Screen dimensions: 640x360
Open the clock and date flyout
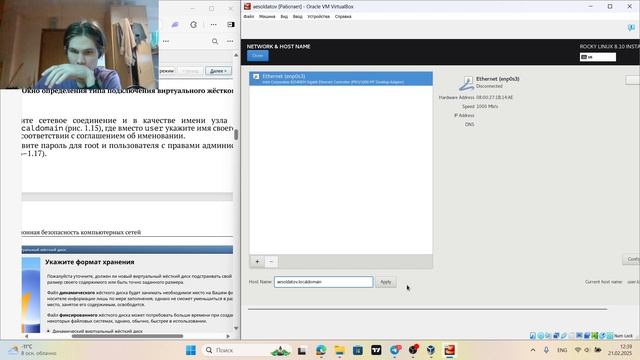pyautogui.click(x=620, y=350)
